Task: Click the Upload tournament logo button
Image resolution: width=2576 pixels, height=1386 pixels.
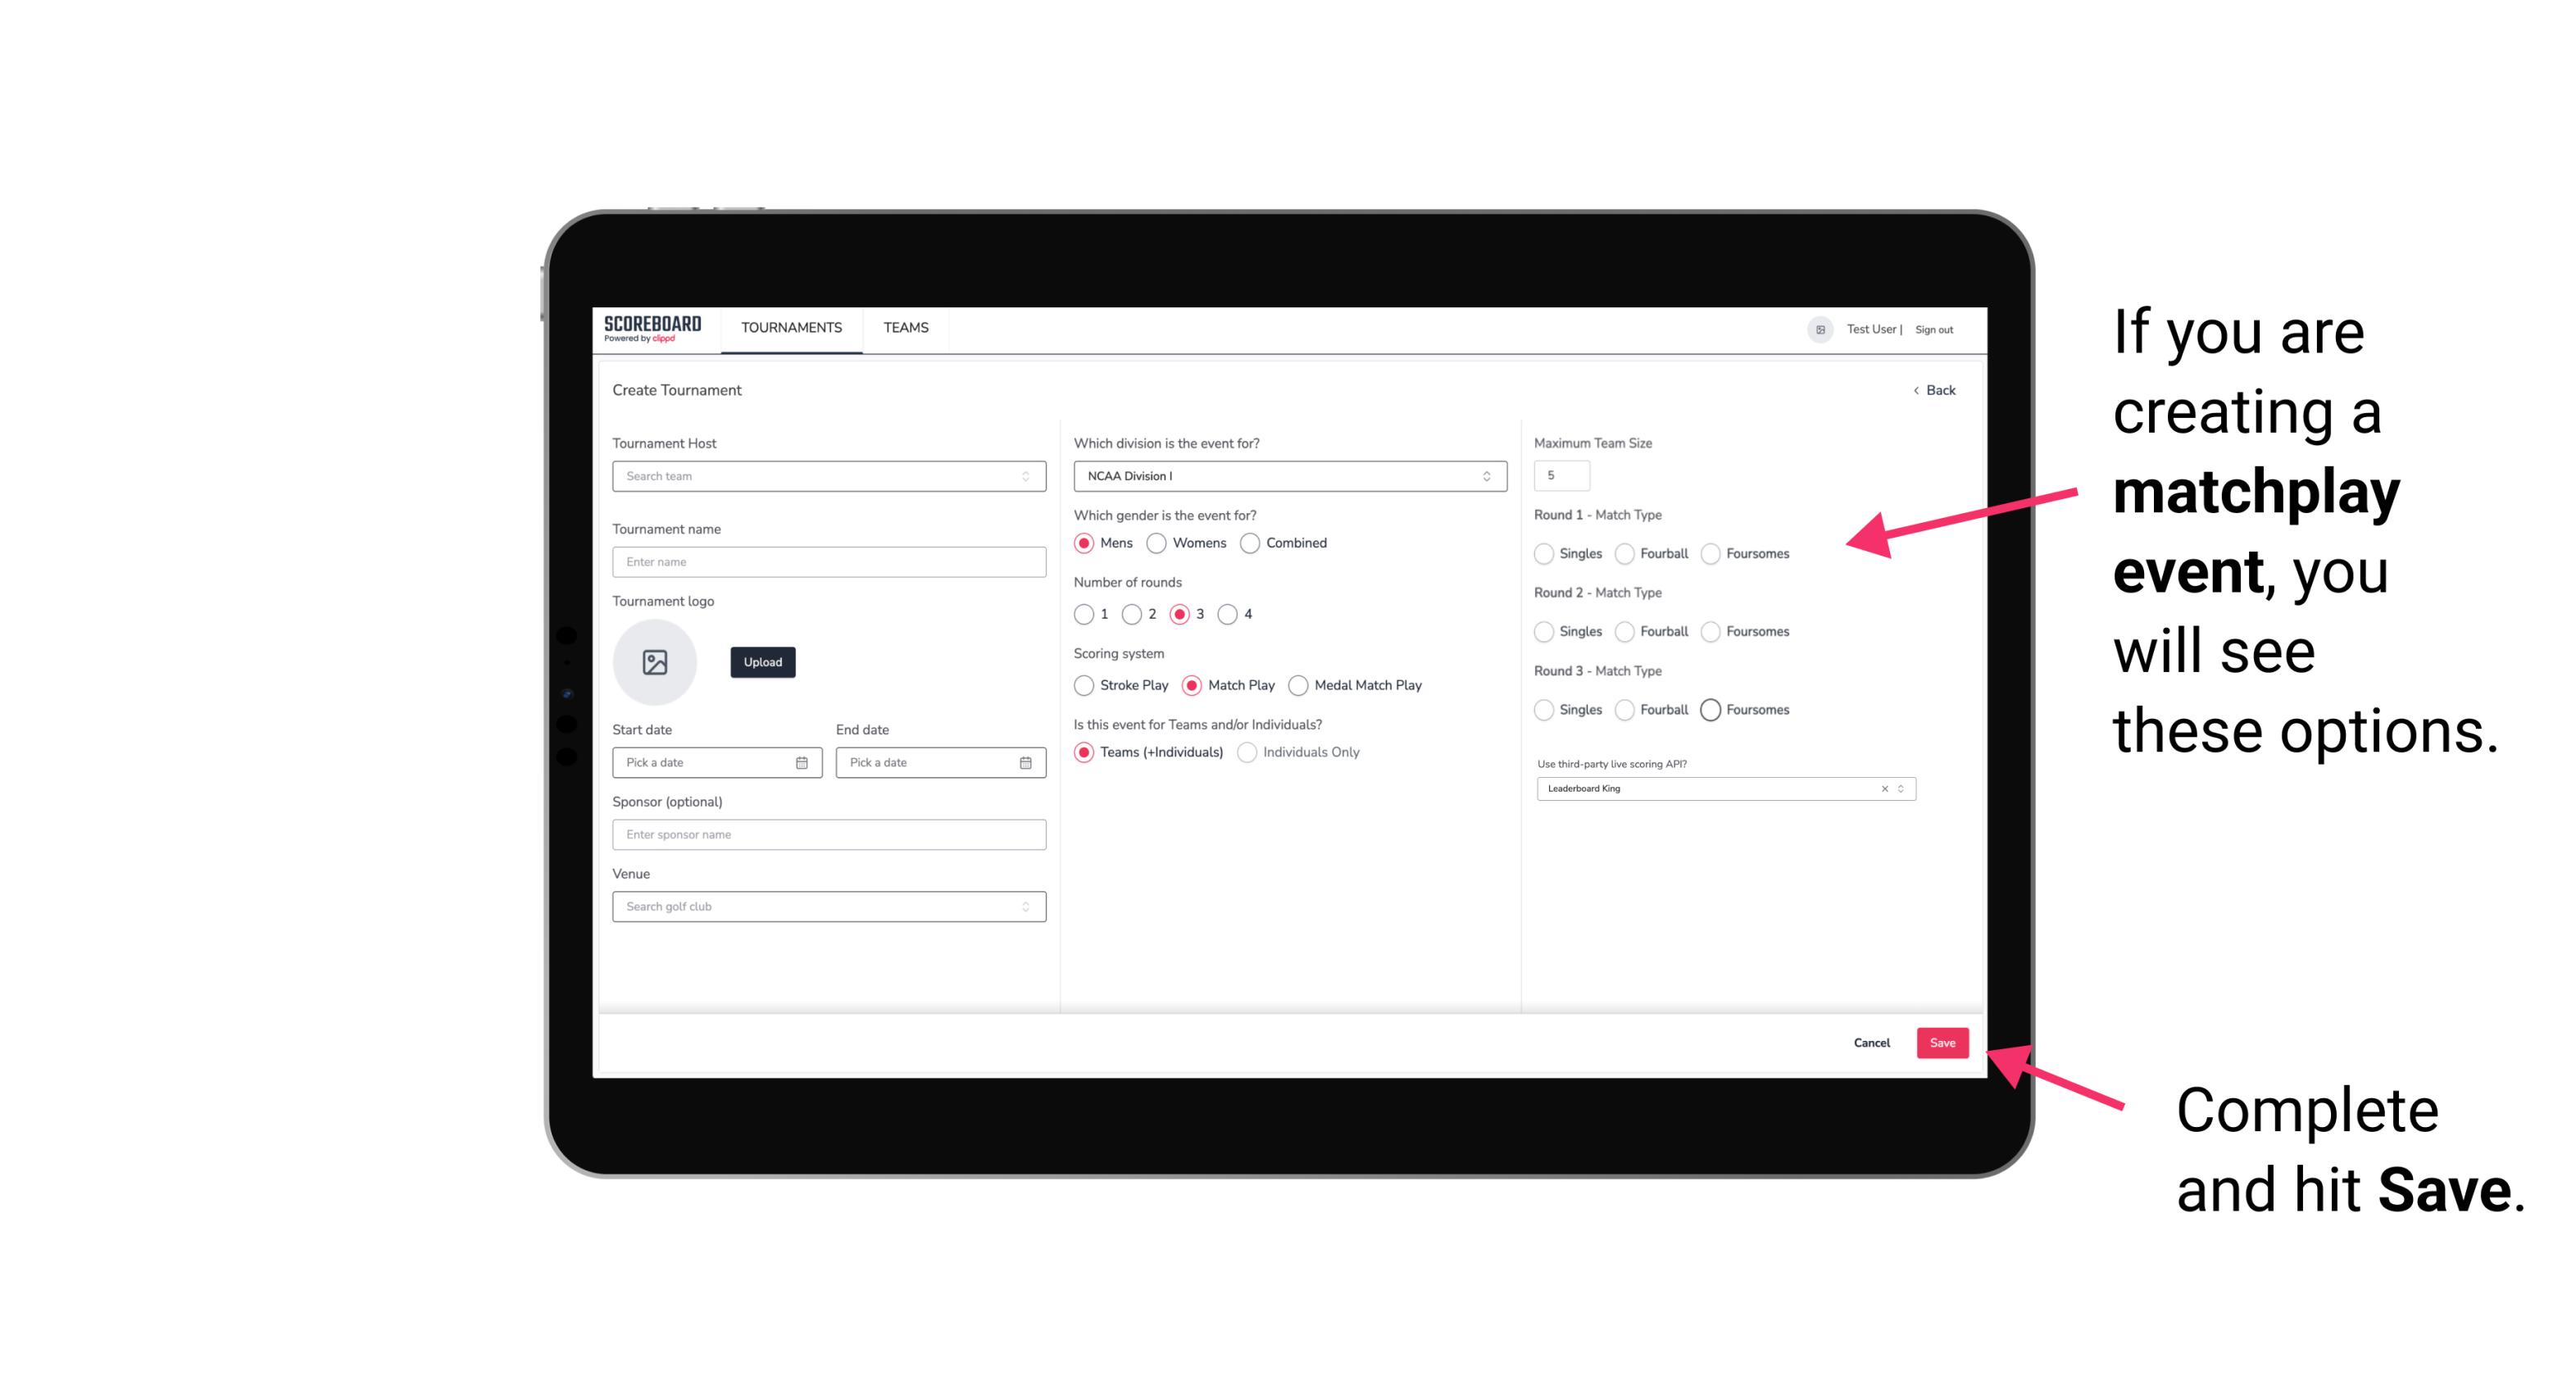Action: (762, 662)
